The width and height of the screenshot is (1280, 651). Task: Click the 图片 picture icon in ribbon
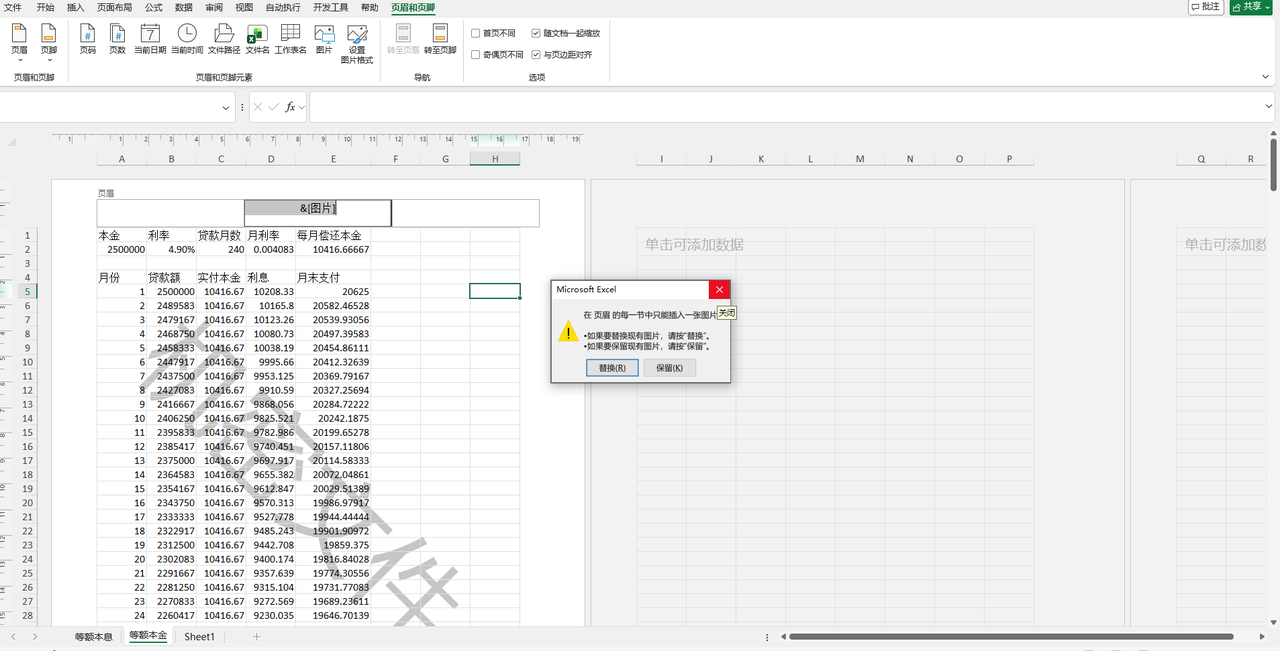pyautogui.click(x=324, y=38)
